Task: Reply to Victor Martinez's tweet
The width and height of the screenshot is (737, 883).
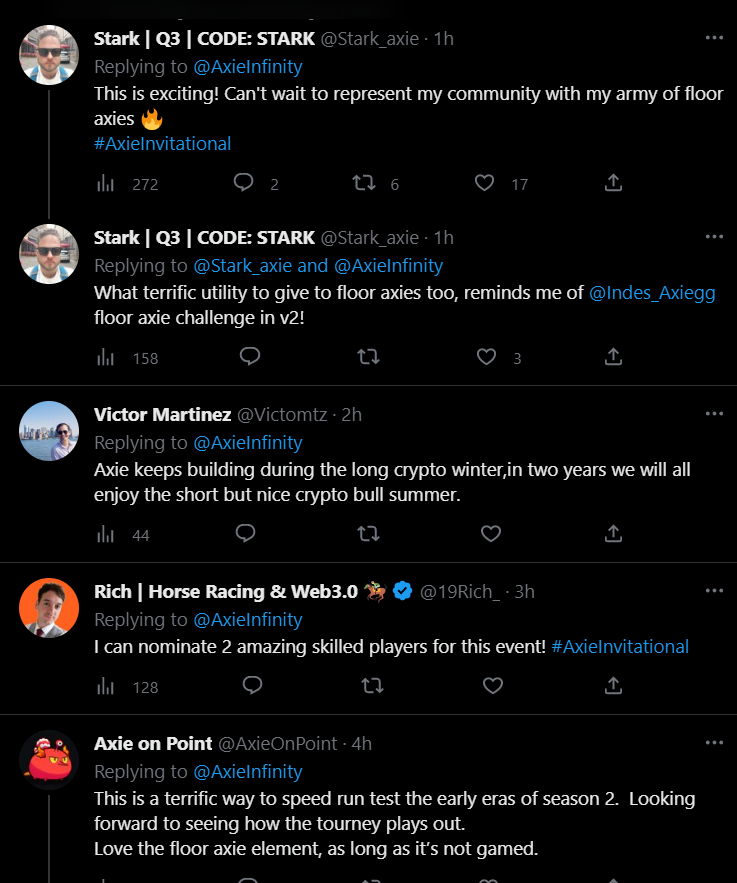Action: click(x=245, y=533)
